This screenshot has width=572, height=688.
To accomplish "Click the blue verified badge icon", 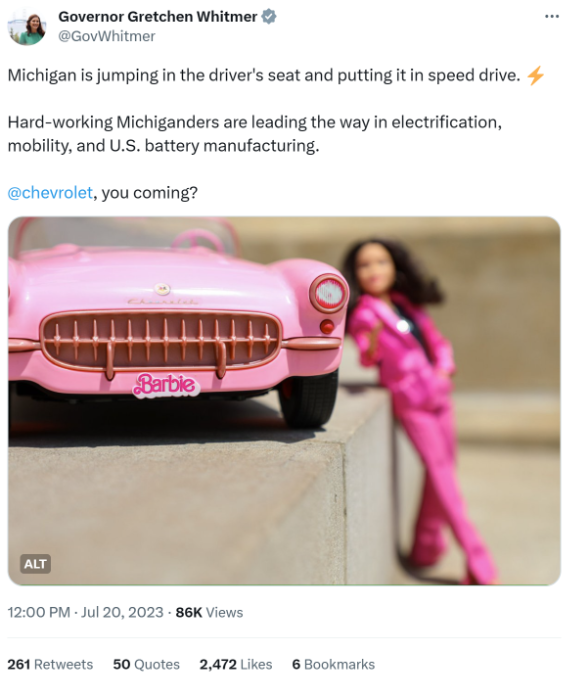I will (x=269, y=17).
